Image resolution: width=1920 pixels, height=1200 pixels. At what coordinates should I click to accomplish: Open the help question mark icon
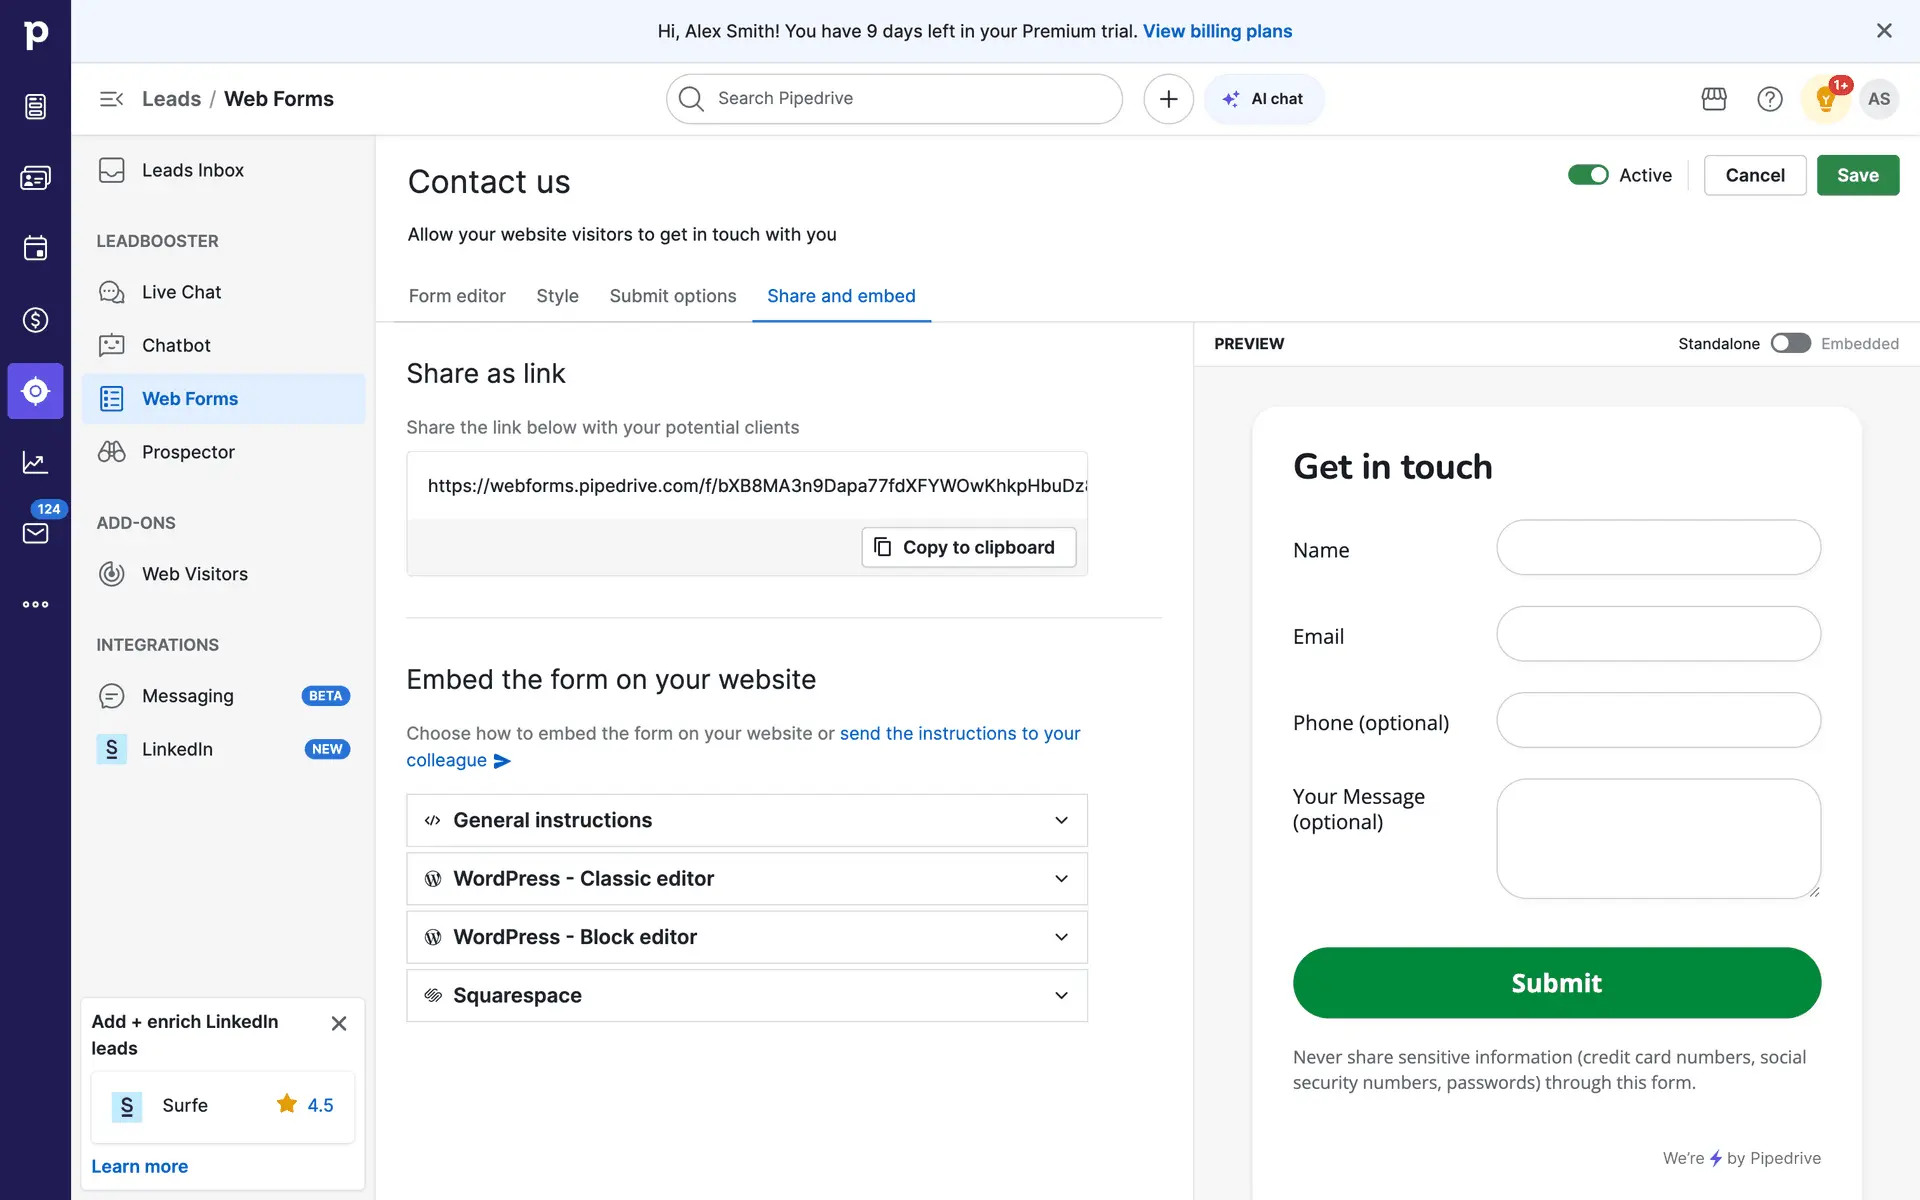click(1770, 99)
